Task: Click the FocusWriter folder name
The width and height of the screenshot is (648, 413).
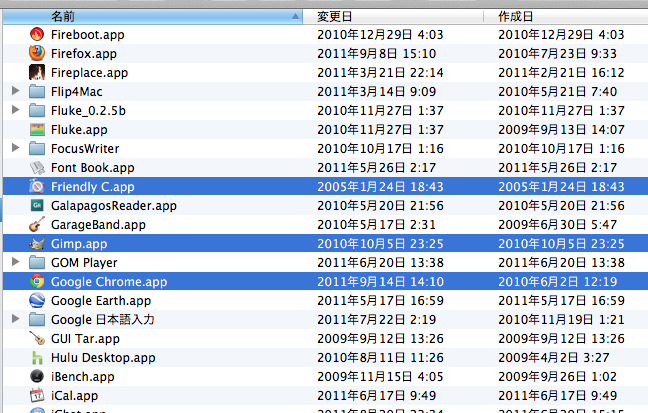Action: (x=85, y=149)
